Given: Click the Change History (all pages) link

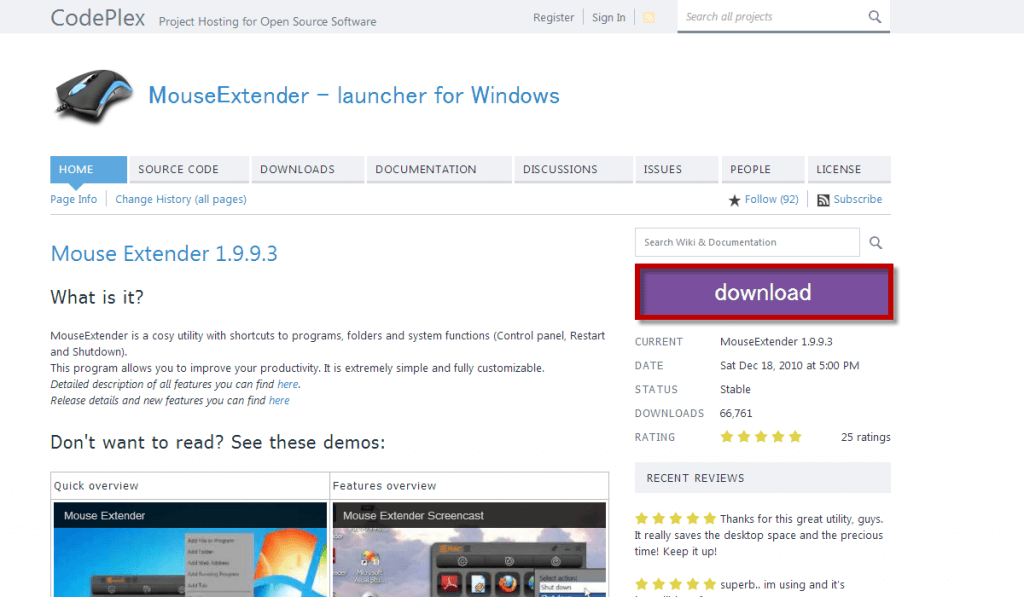Looking at the screenshot, I should click(181, 199).
